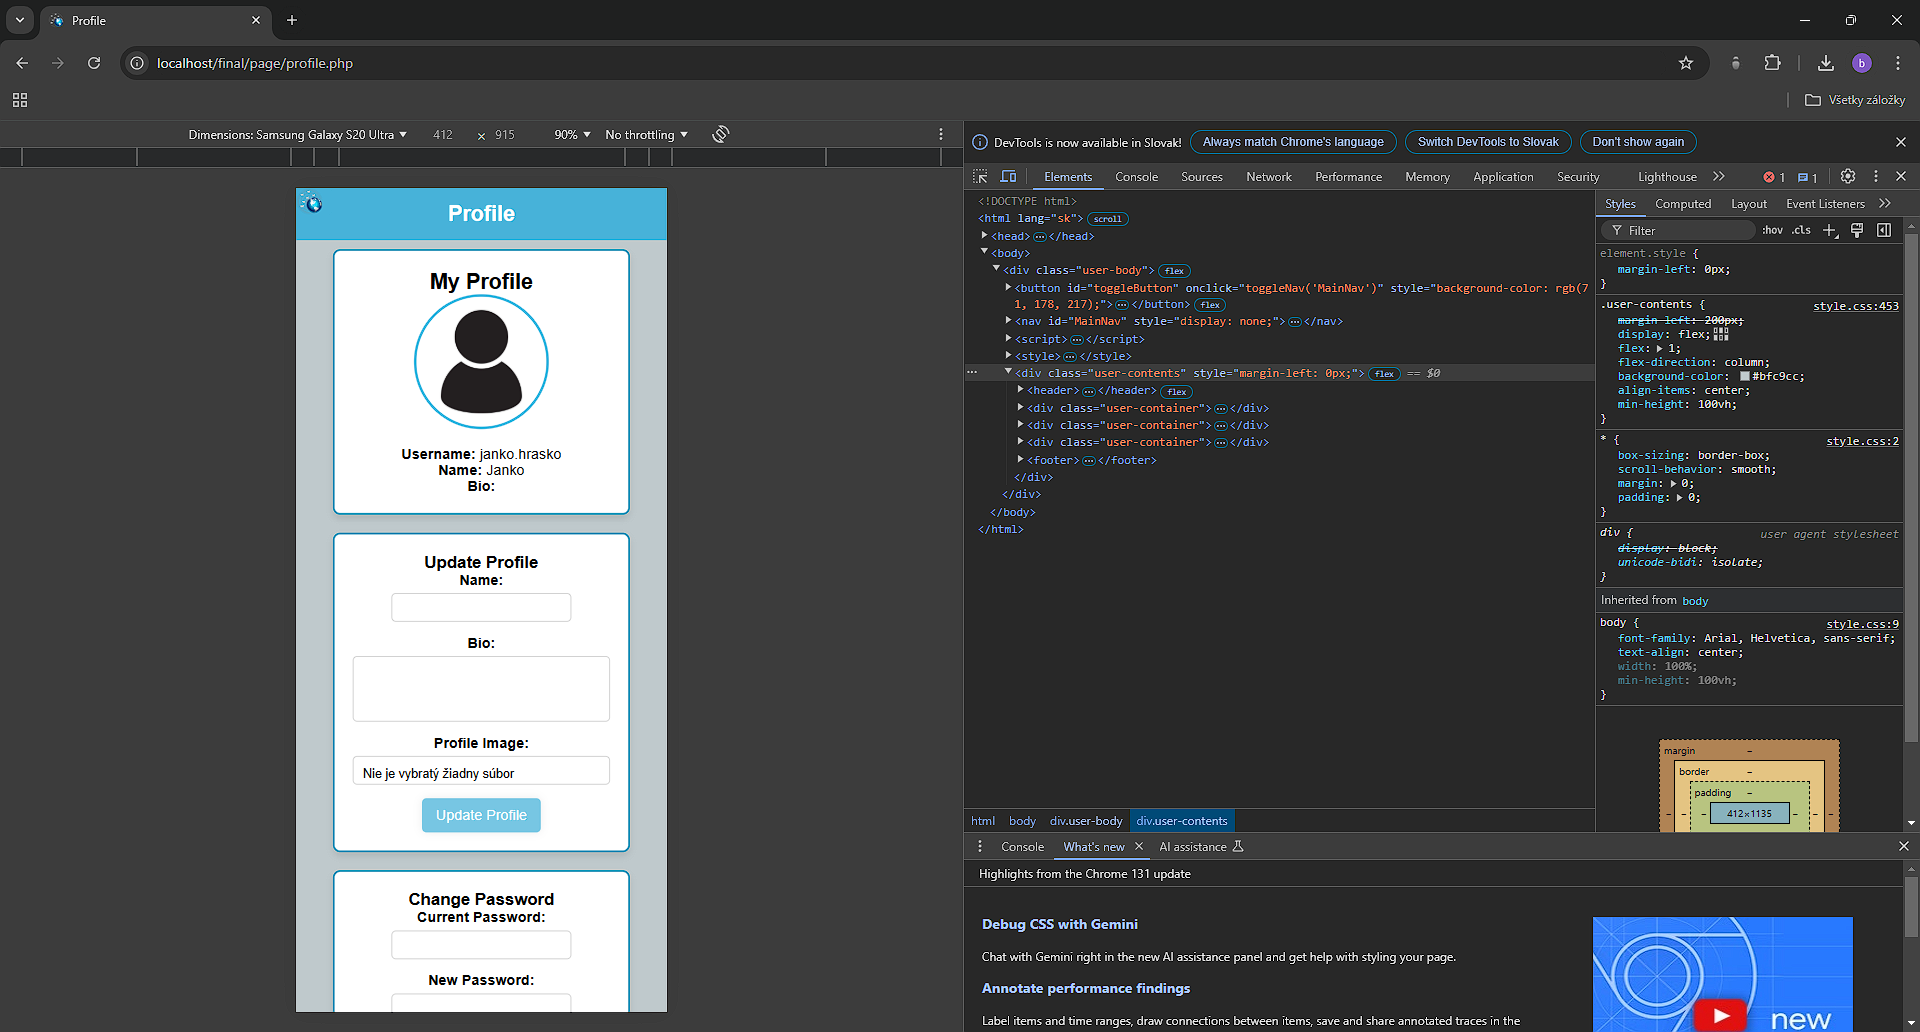1920x1032 pixels.
Task: Toggle the .cls element classes panel
Action: 1801,230
